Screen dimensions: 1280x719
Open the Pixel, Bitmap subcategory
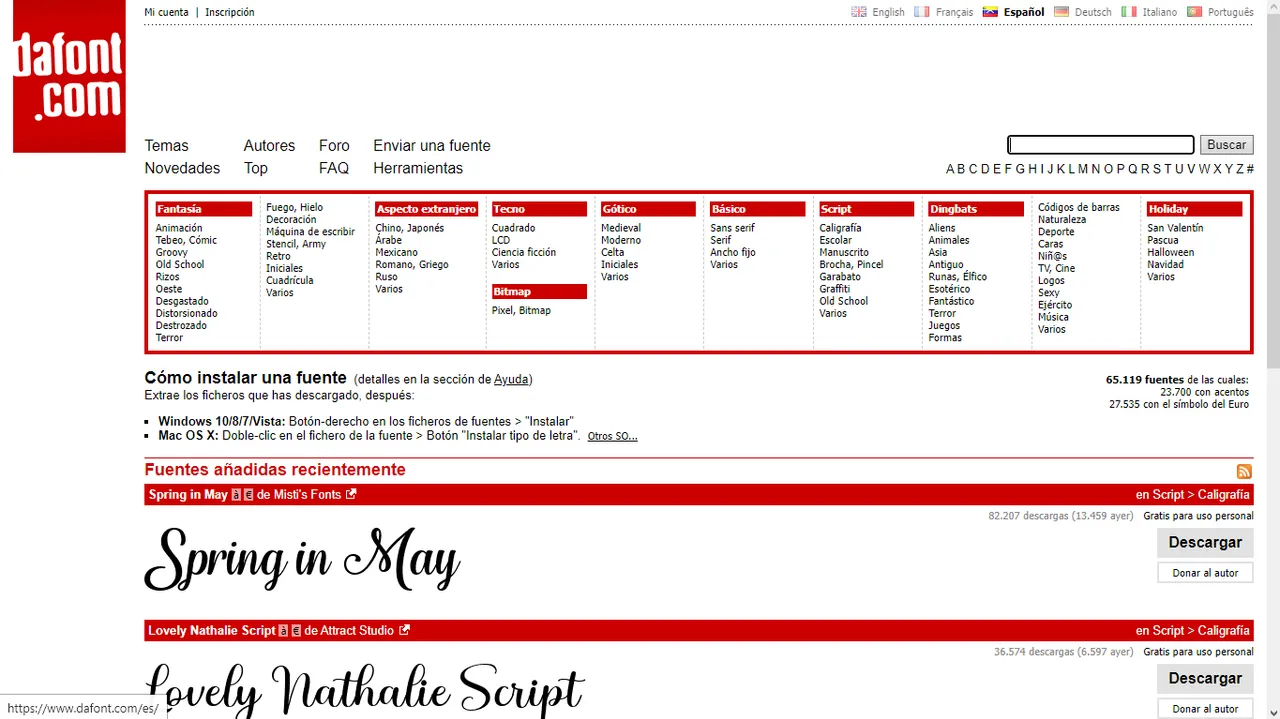(x=521, y=310)
